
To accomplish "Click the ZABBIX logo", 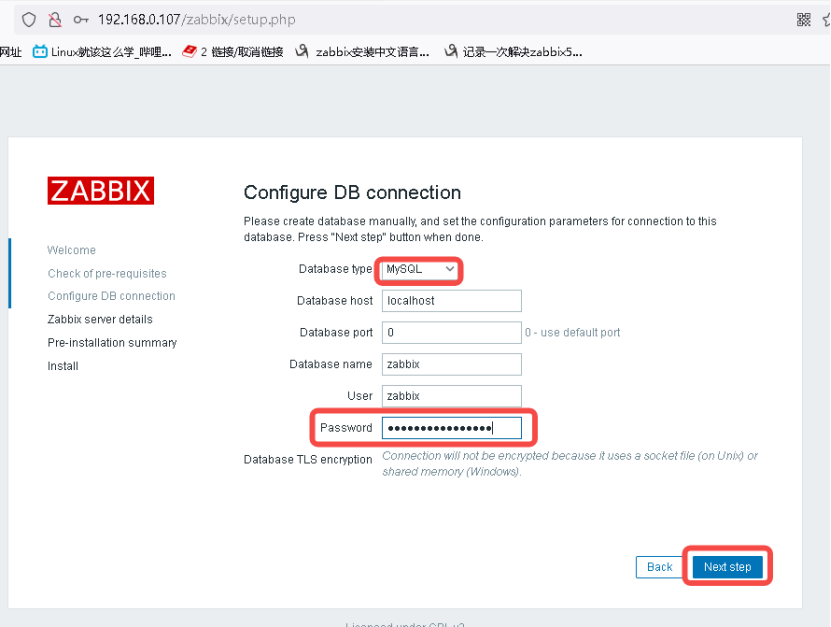I will point(101,191).
